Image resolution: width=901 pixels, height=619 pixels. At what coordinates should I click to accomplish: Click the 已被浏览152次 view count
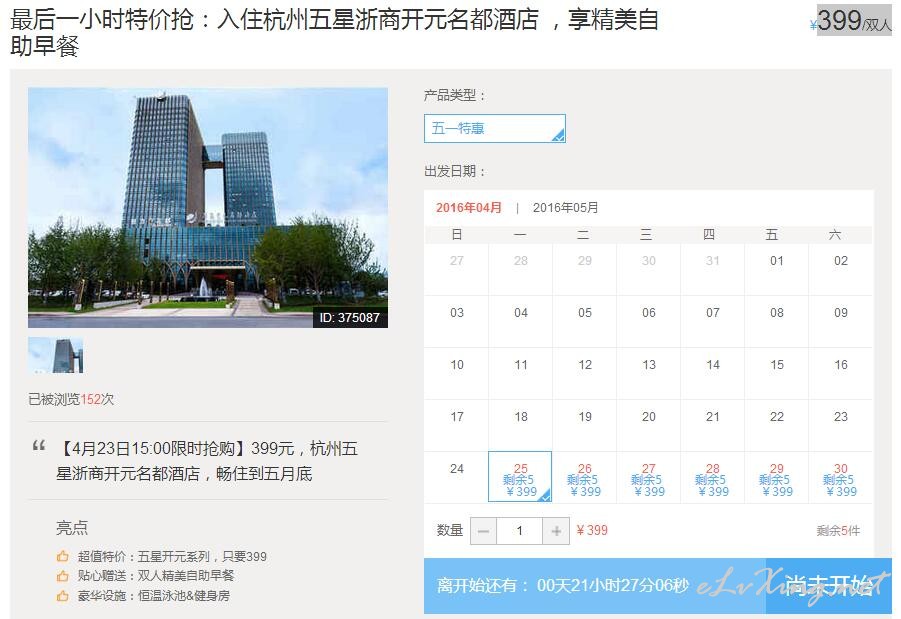pos(71,399)
